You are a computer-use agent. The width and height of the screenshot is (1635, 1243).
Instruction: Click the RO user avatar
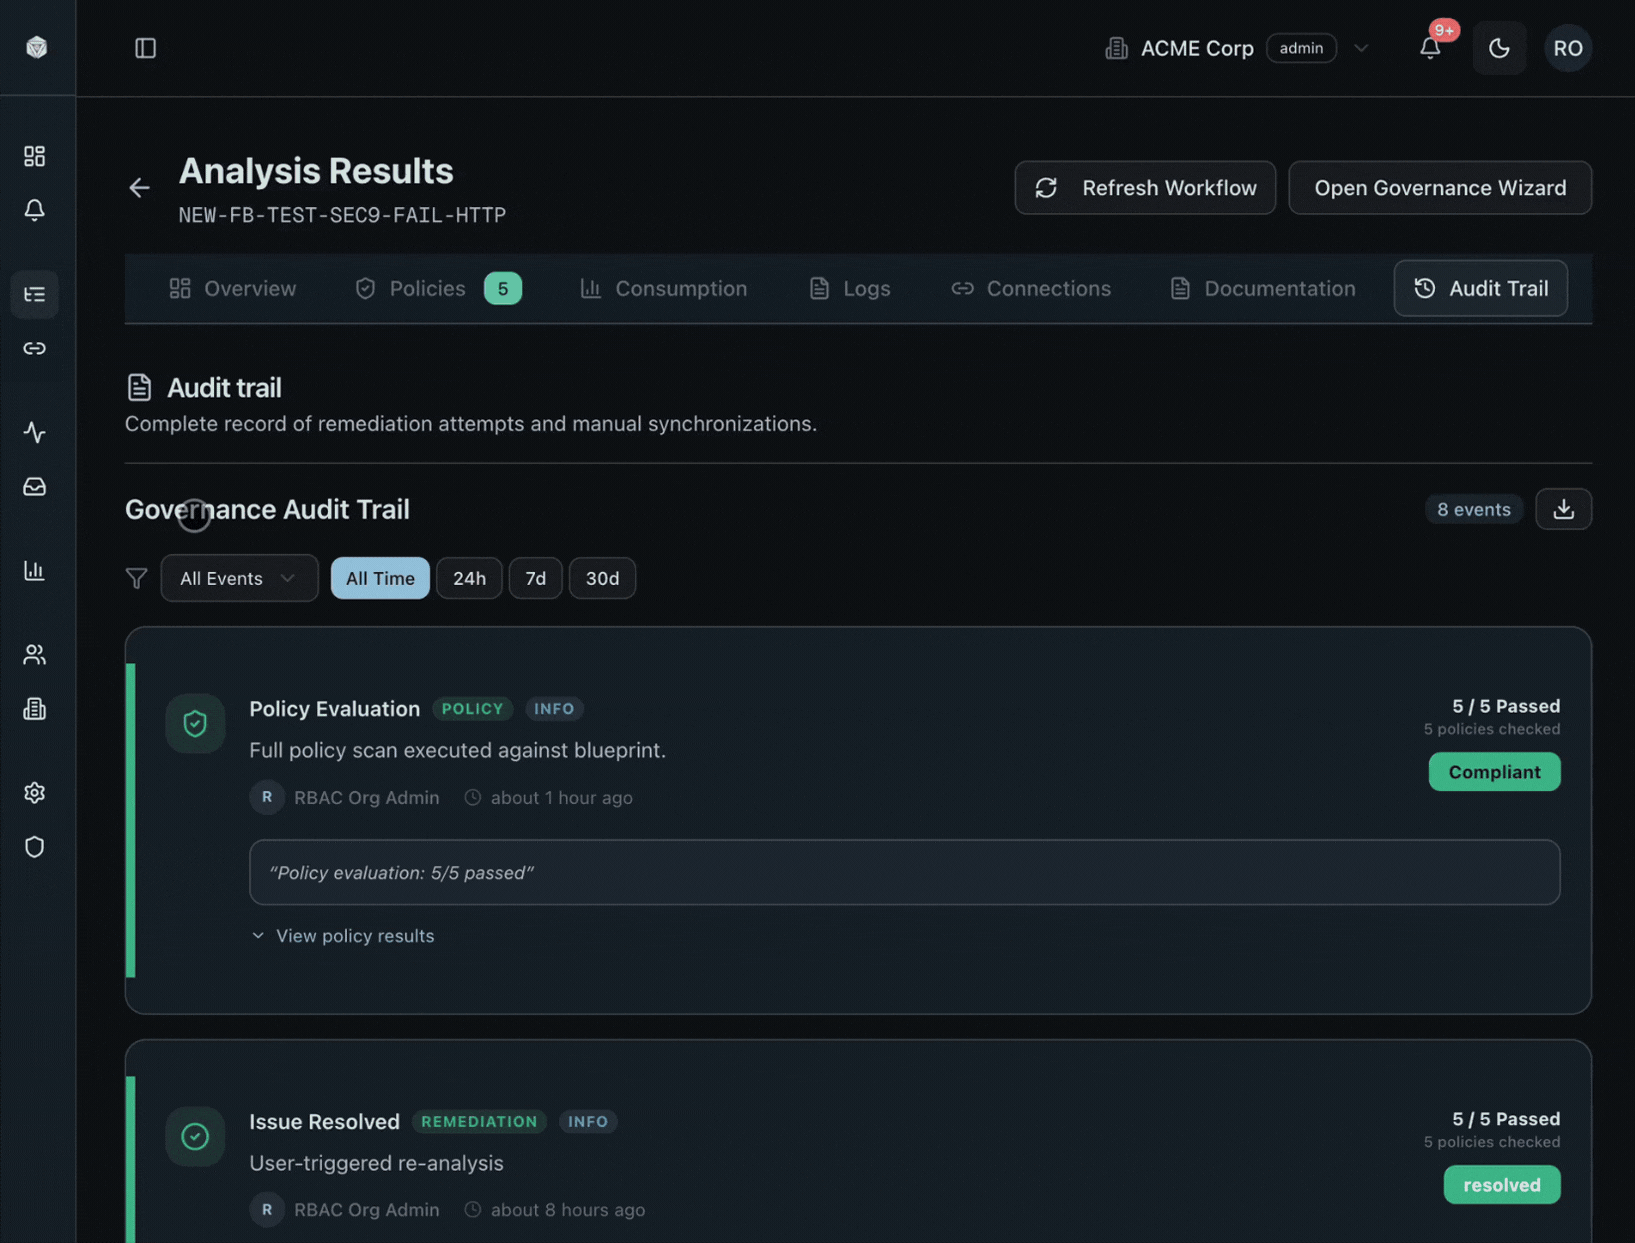1568,47
